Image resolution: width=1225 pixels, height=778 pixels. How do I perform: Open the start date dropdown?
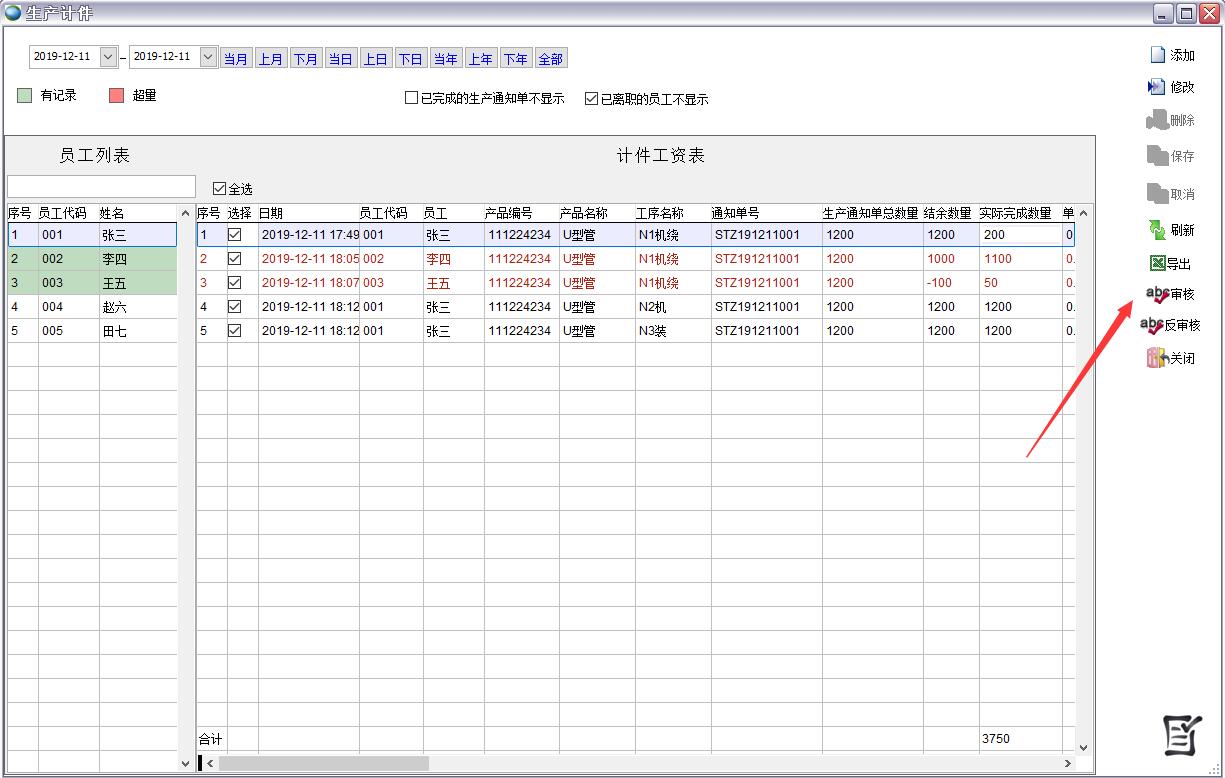point(109,57)
